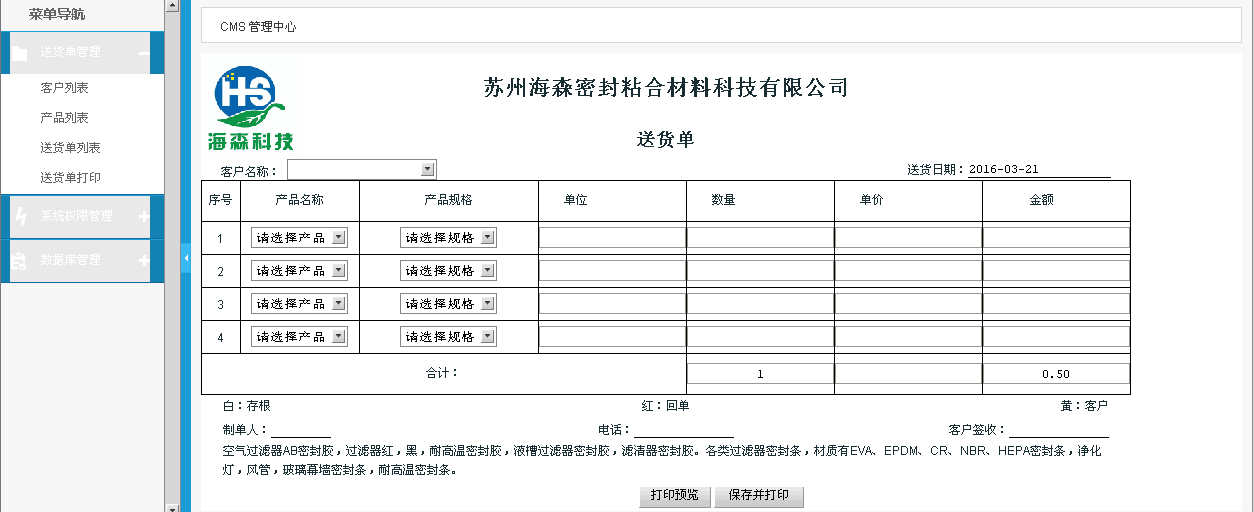
Task: Focus row 2 数量 input field
Action: (760, 271)
